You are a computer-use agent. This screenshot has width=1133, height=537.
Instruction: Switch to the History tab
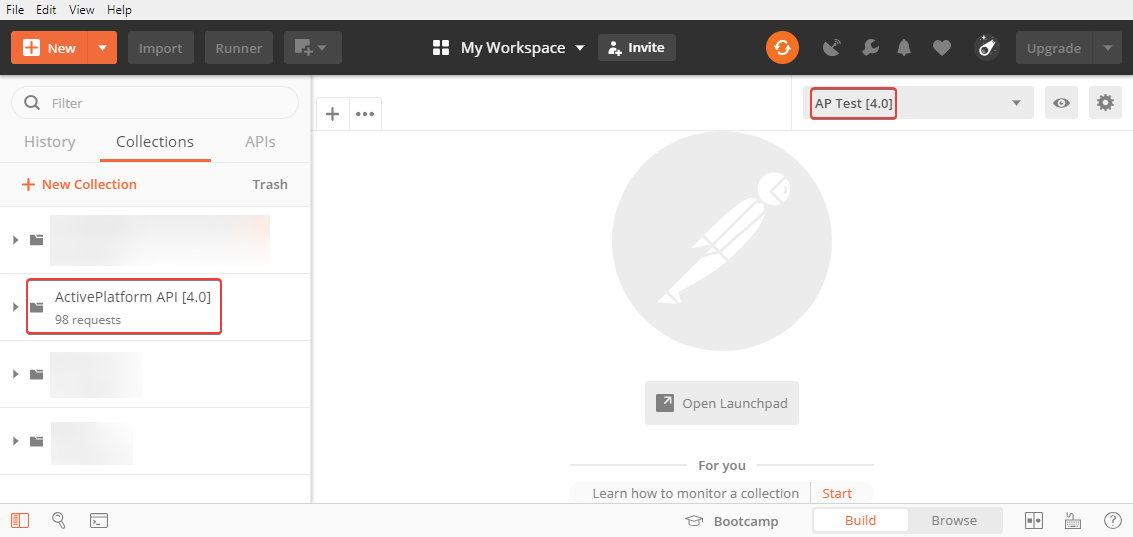coord(49,142)
